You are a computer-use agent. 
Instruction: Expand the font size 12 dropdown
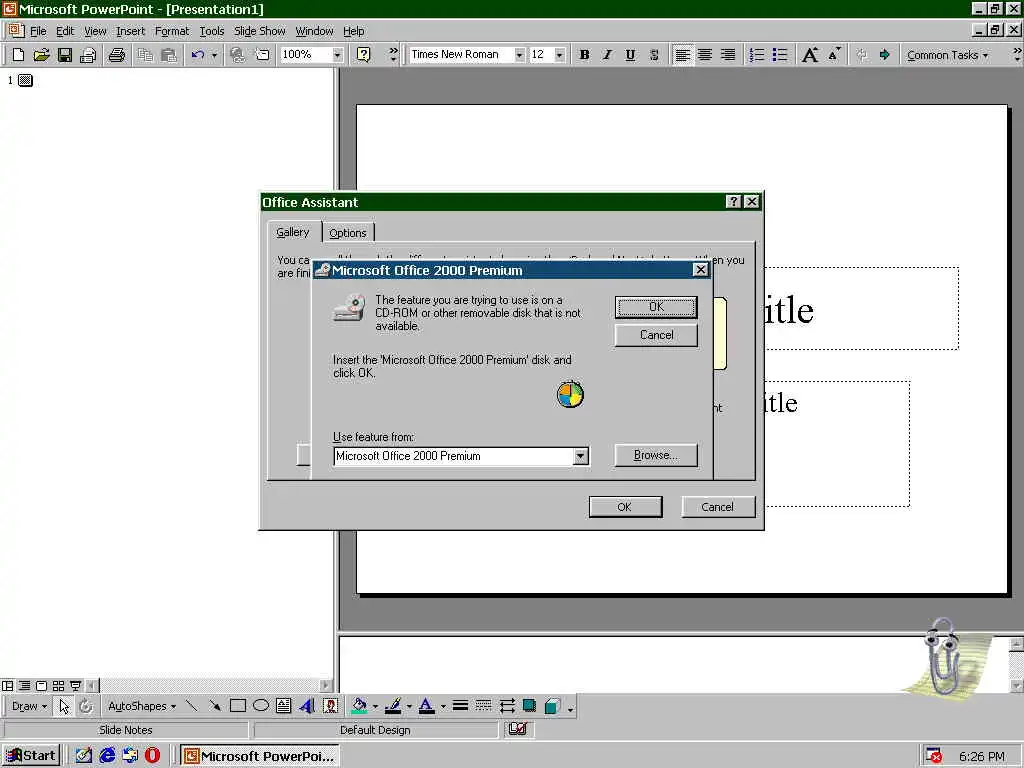click(560, 55)
